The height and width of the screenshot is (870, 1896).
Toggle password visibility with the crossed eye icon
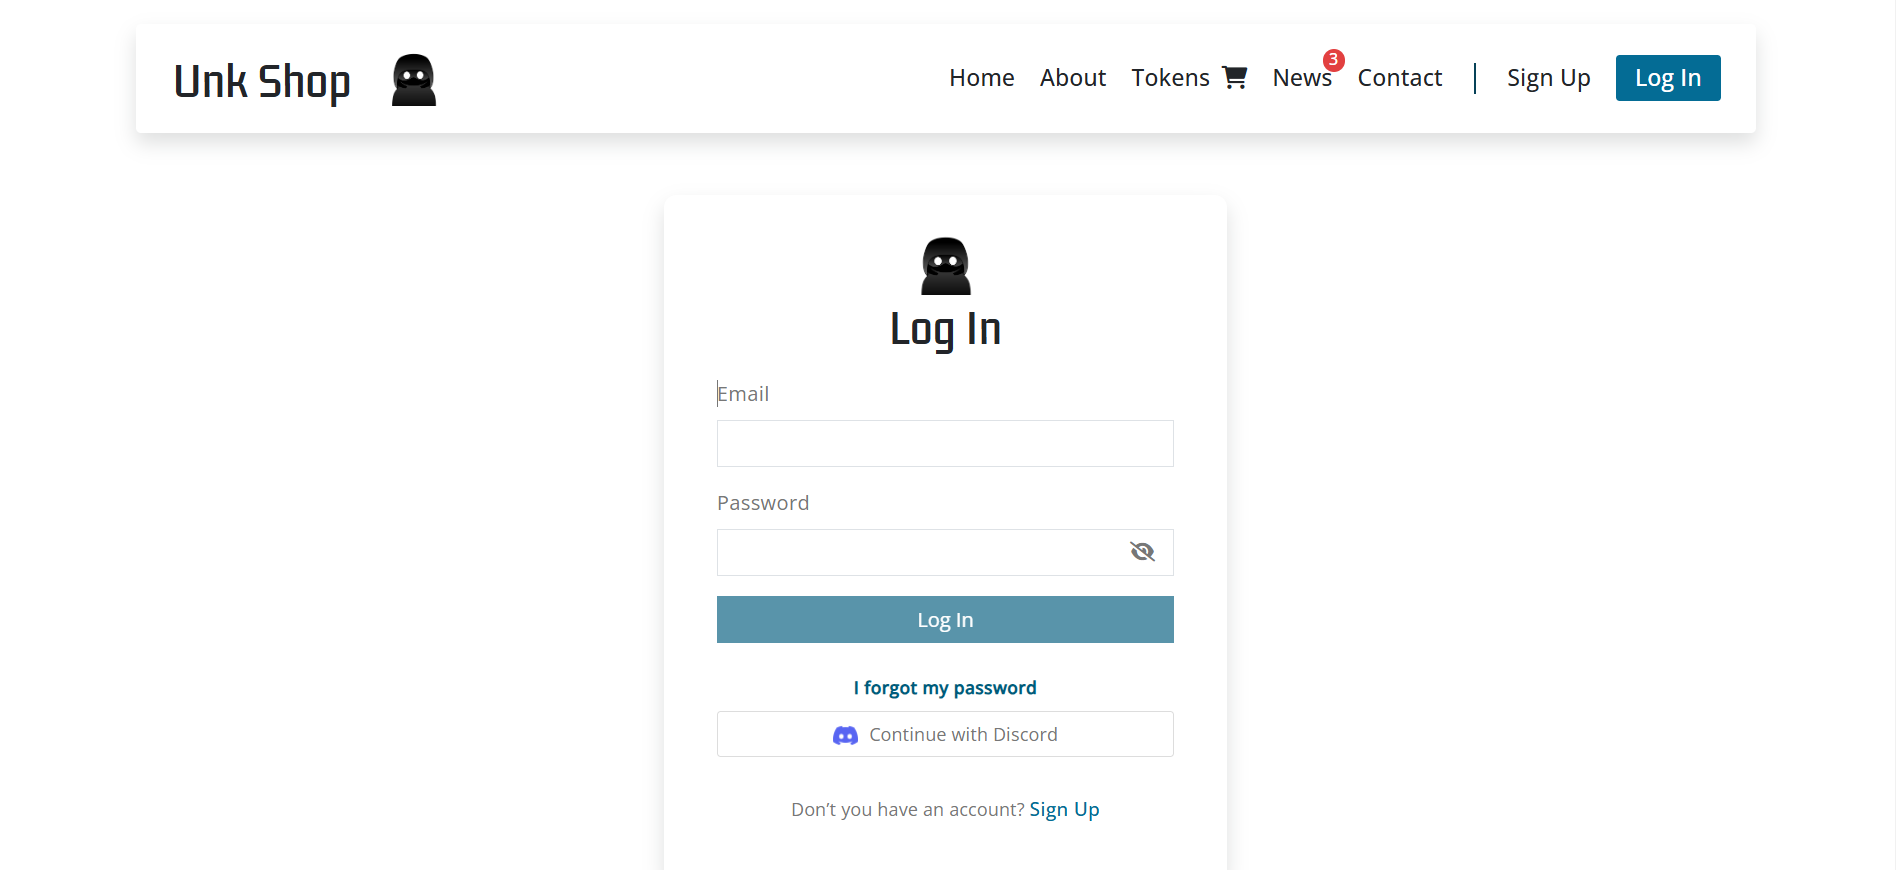tap(1142, 552)
